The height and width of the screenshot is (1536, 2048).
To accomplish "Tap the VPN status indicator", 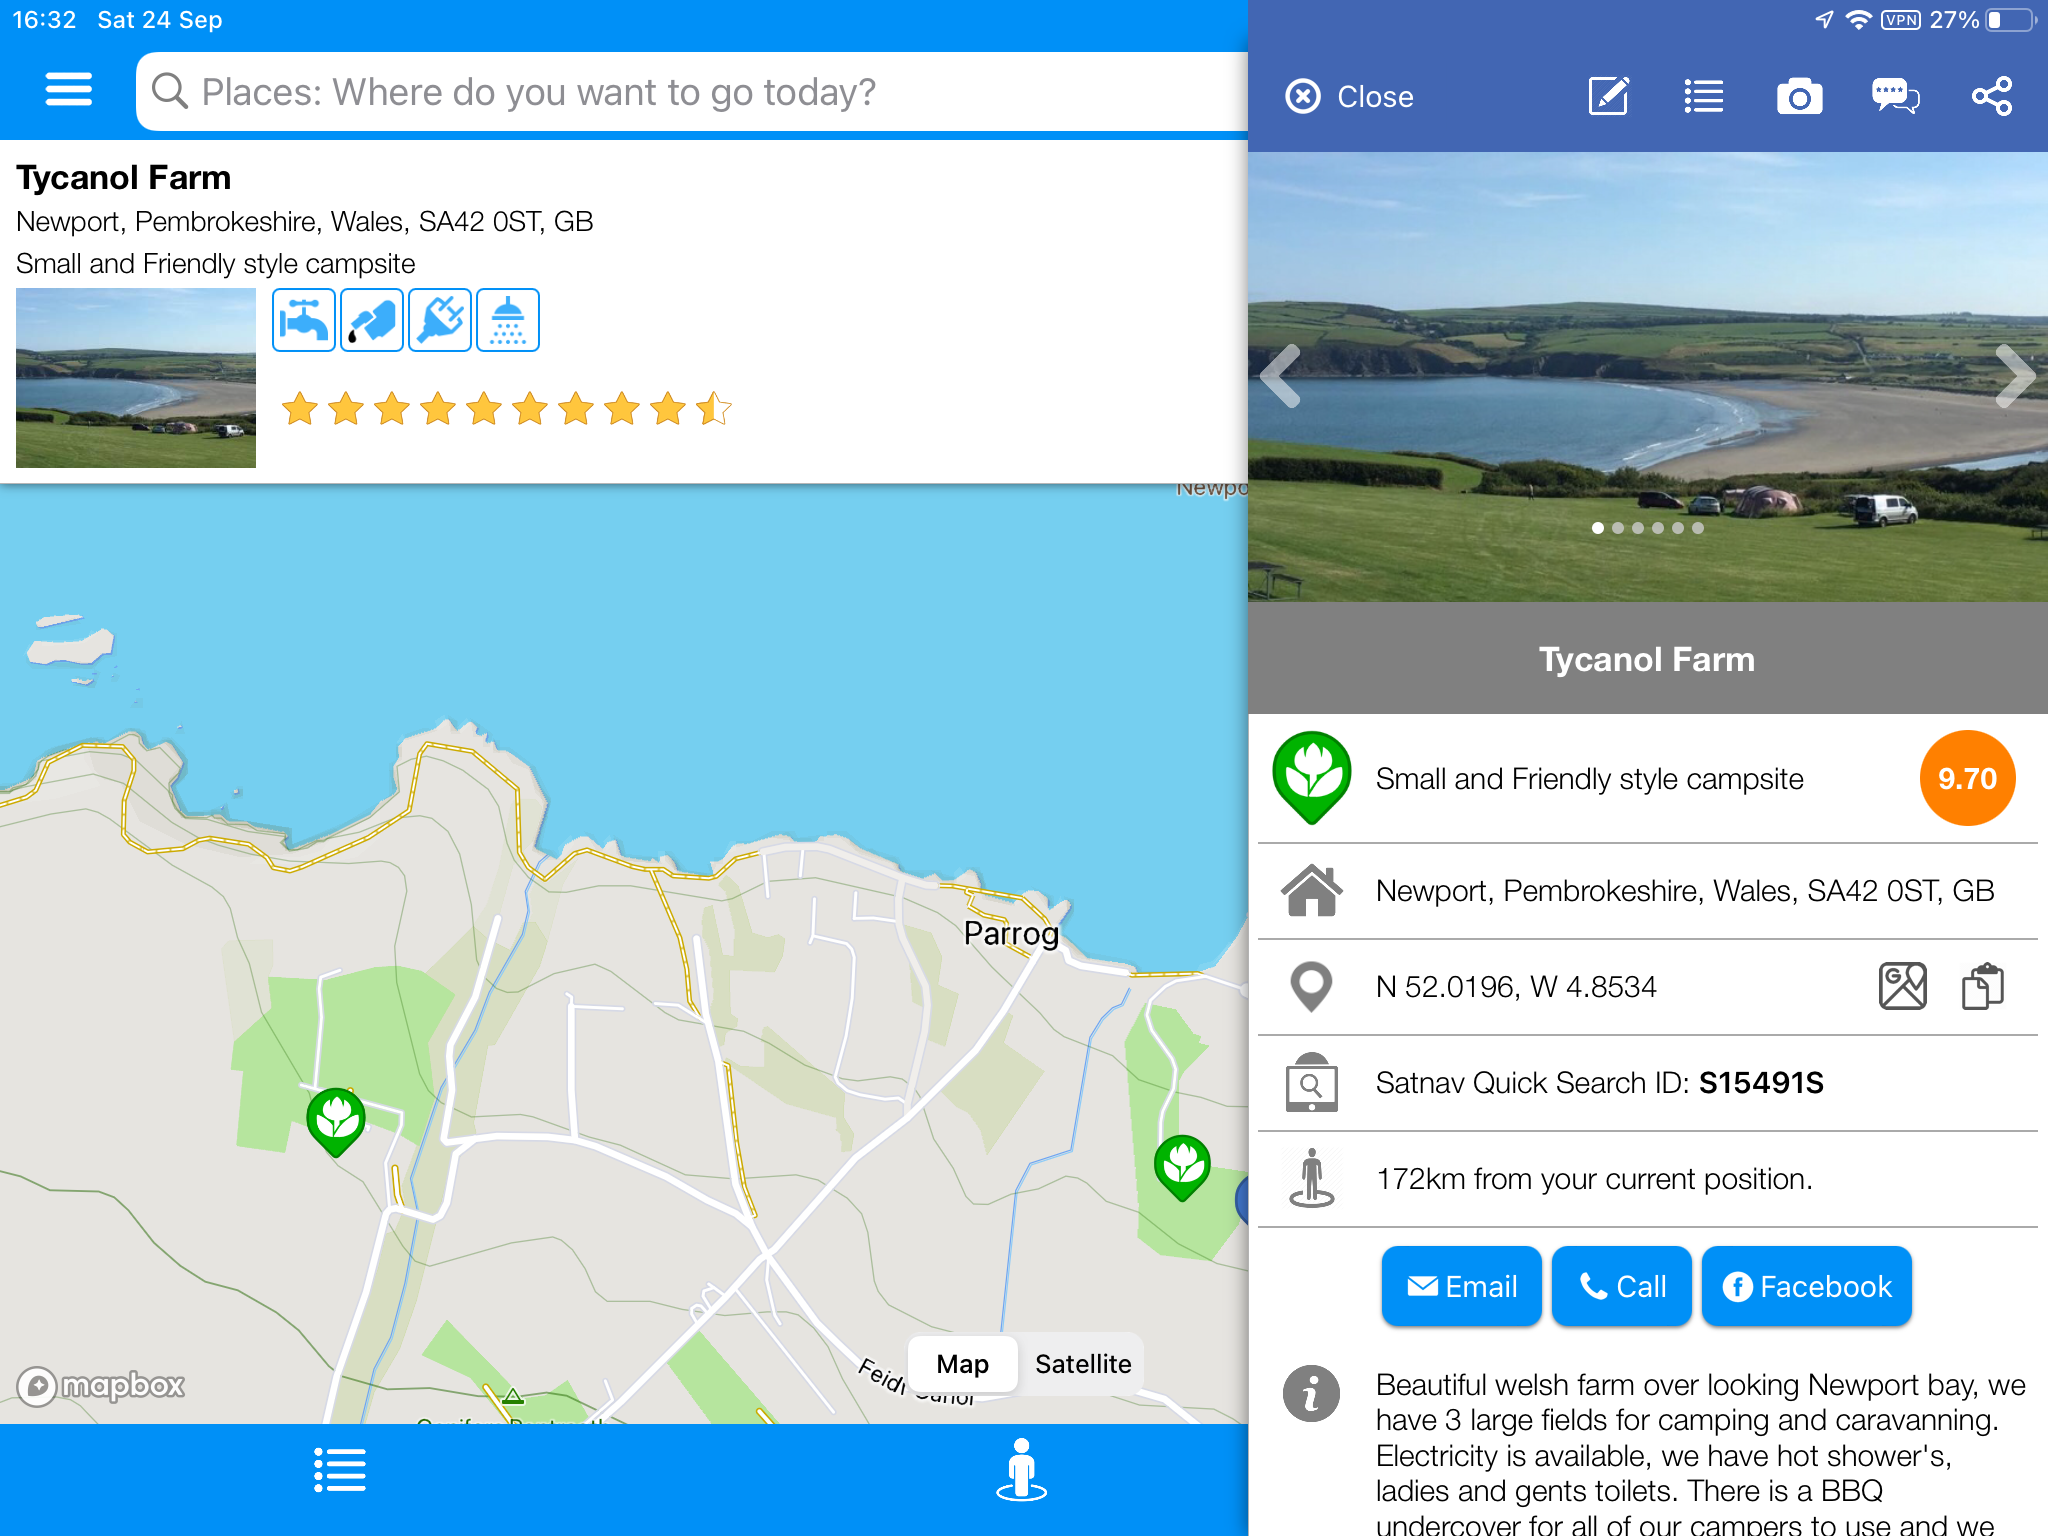I will pos(1900,20).
